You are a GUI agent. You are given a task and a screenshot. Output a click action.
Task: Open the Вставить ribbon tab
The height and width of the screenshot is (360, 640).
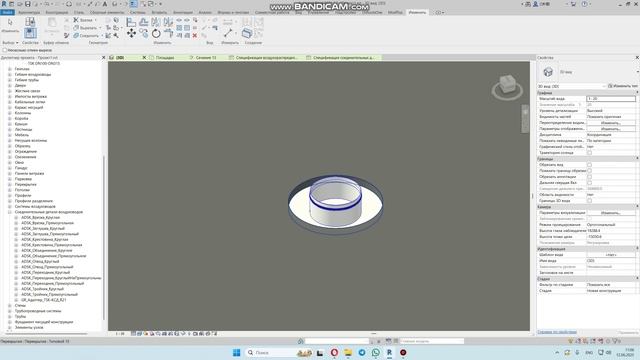coord(159,13)
